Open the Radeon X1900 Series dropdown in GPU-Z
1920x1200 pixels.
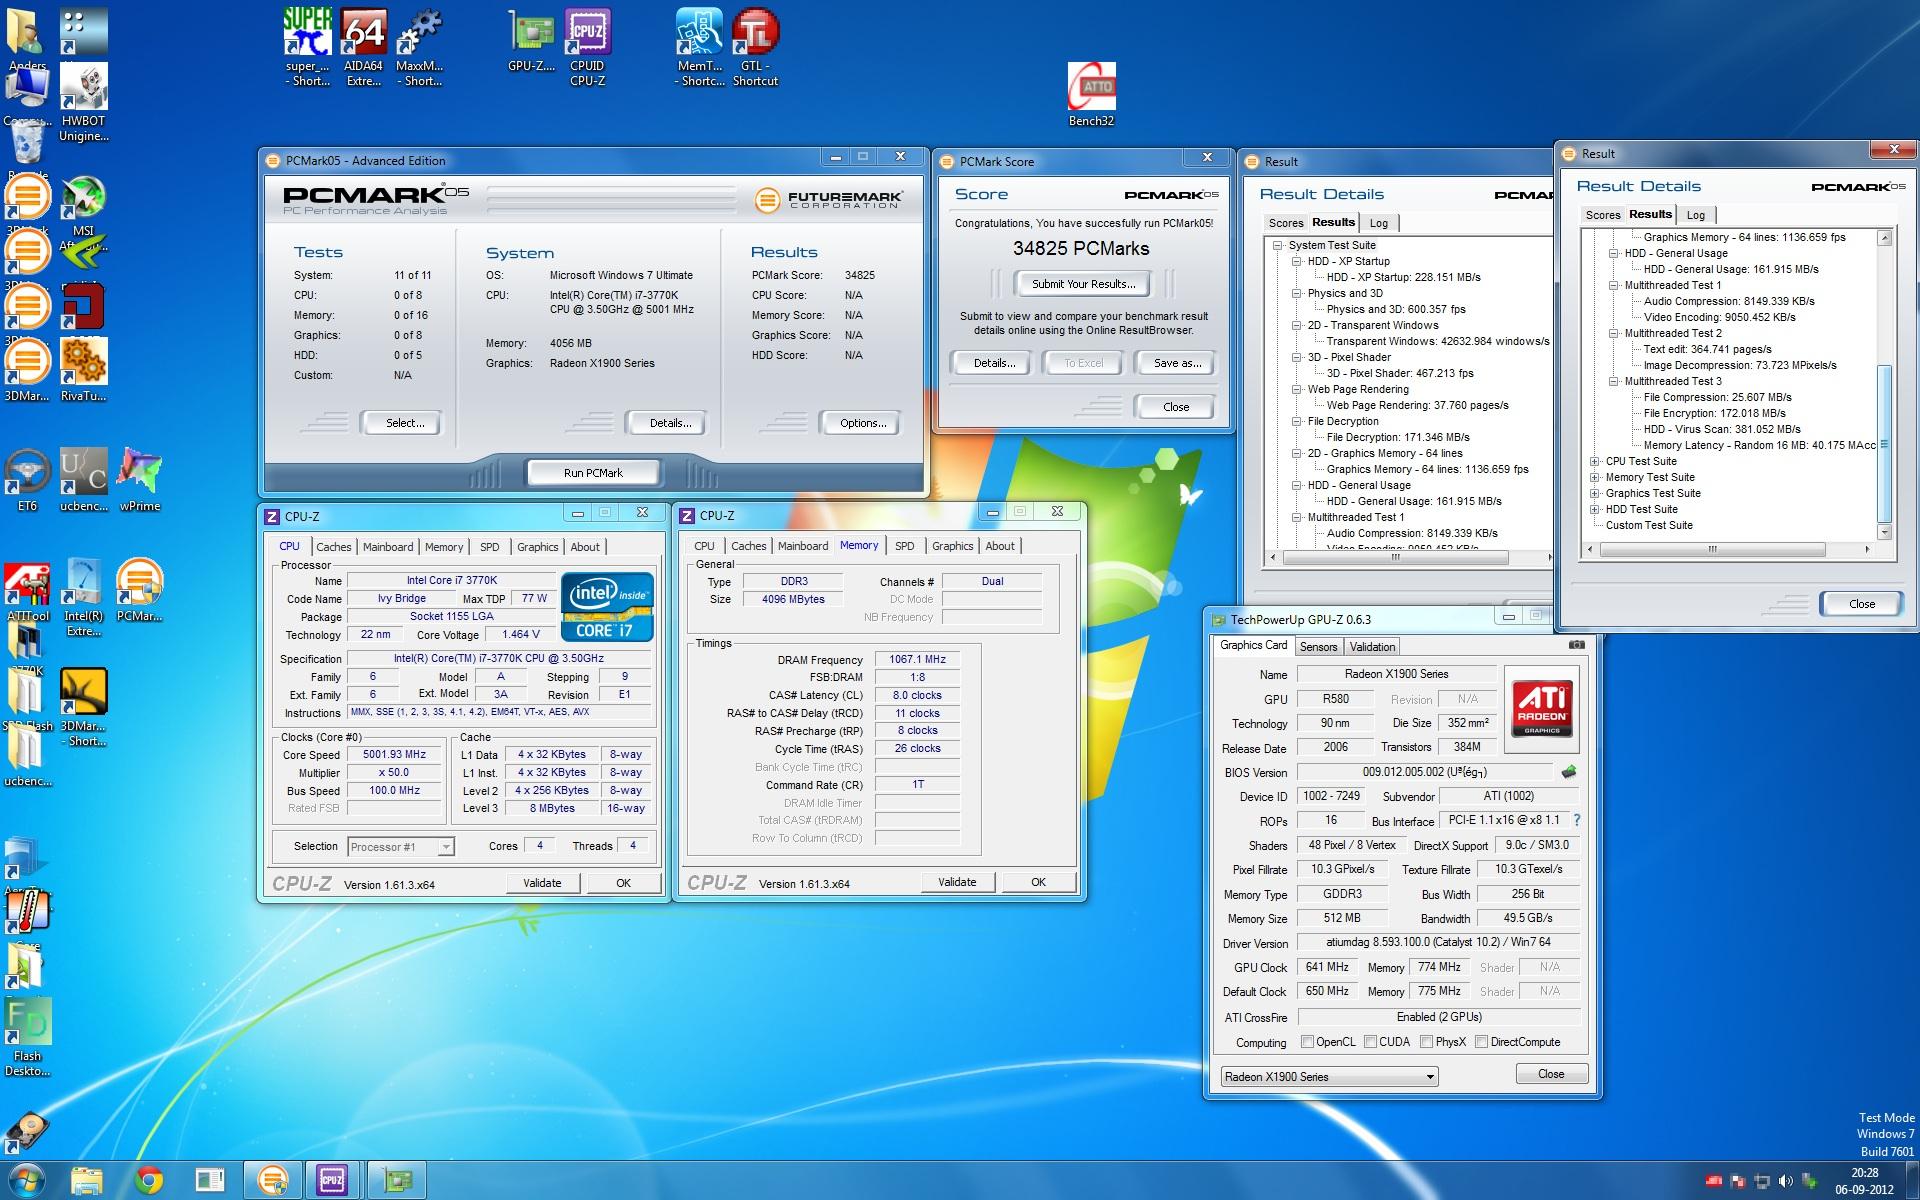point(1330,1077)
